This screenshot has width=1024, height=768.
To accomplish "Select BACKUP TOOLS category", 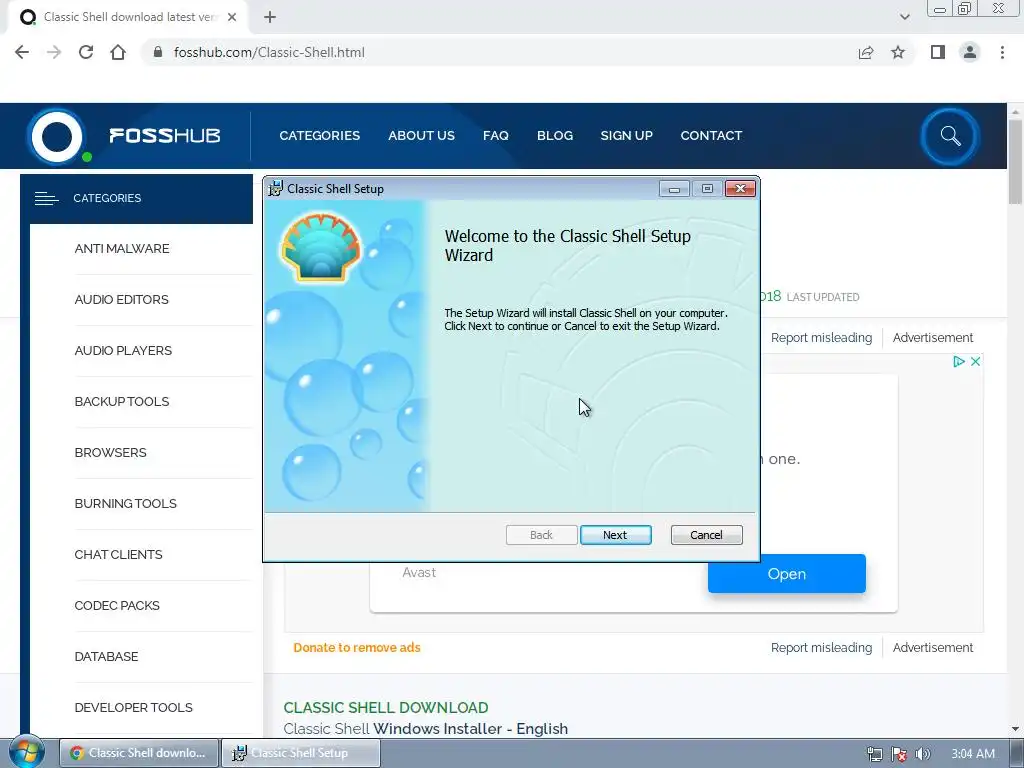I will (x=122, y=402).
